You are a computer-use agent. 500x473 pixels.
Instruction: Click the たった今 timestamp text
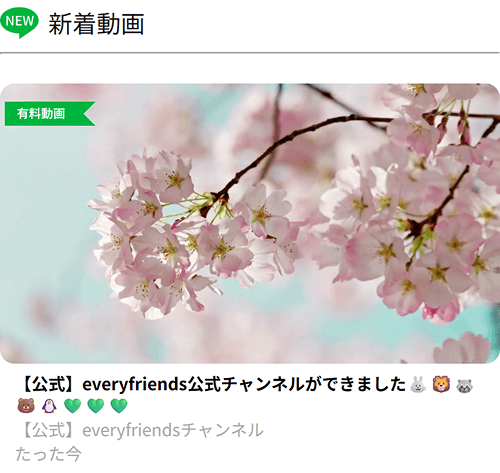click(x=48, y=454)
